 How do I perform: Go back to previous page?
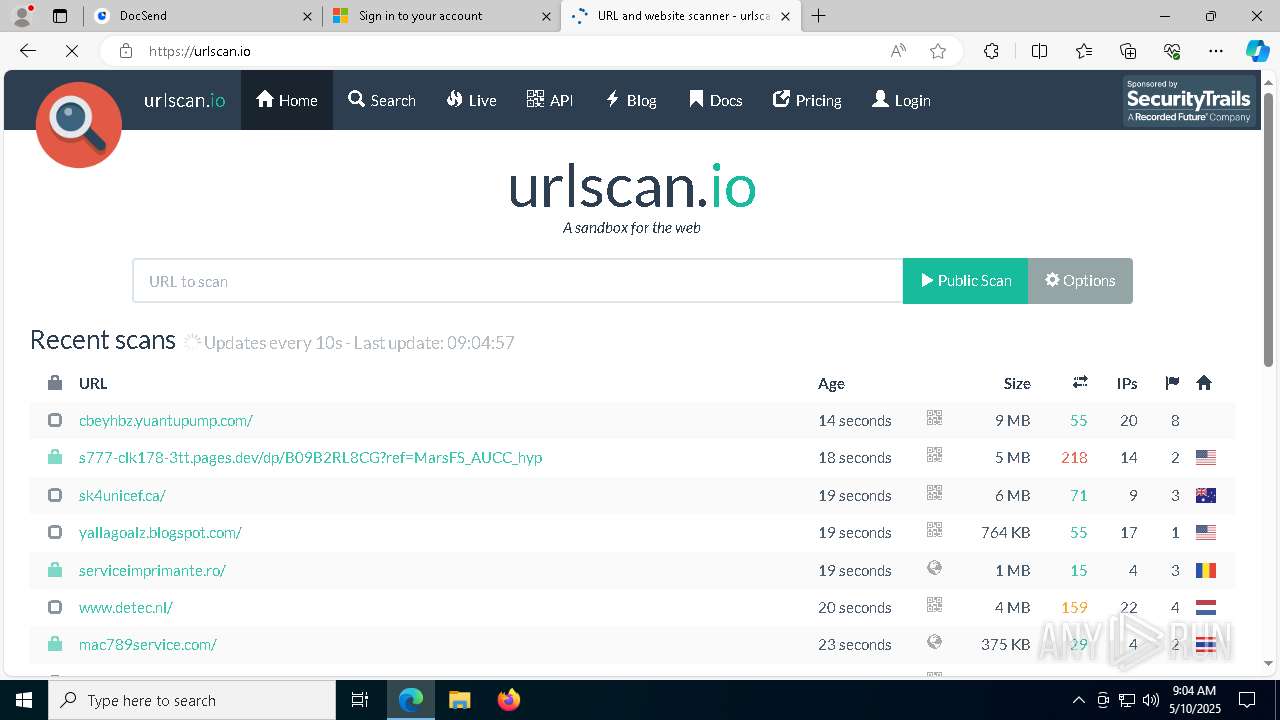pyautogui.click(x=28, y=51)
